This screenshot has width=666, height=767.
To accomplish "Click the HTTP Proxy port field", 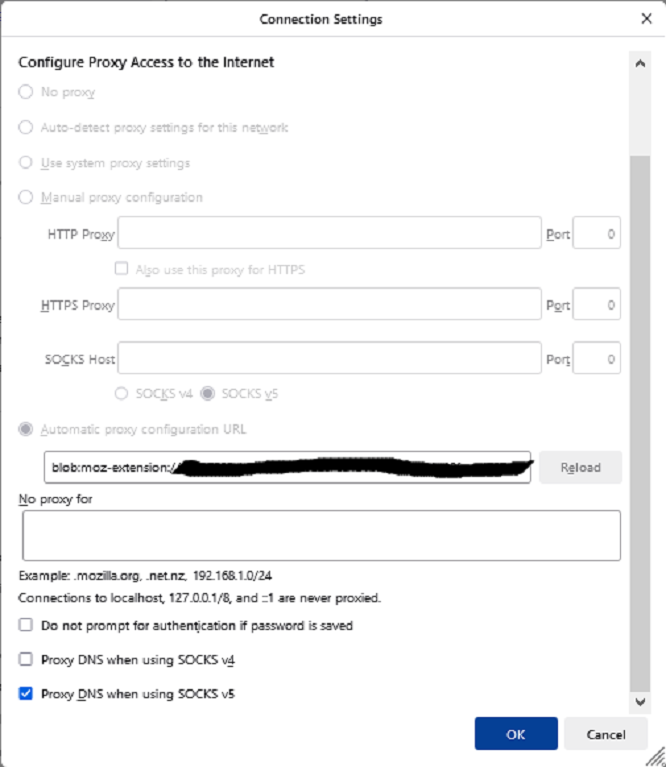I will [x=597, y=235].
